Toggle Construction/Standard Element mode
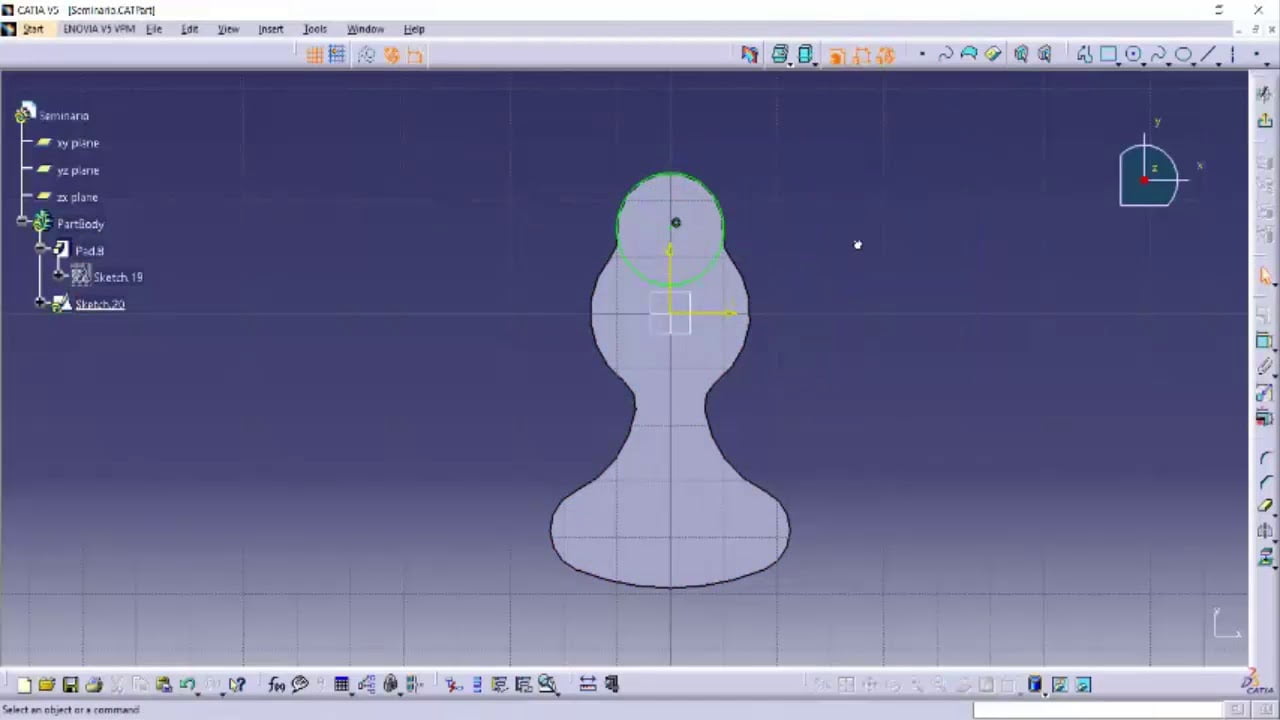Screen dimensions: 1280x720 point(366,55)
